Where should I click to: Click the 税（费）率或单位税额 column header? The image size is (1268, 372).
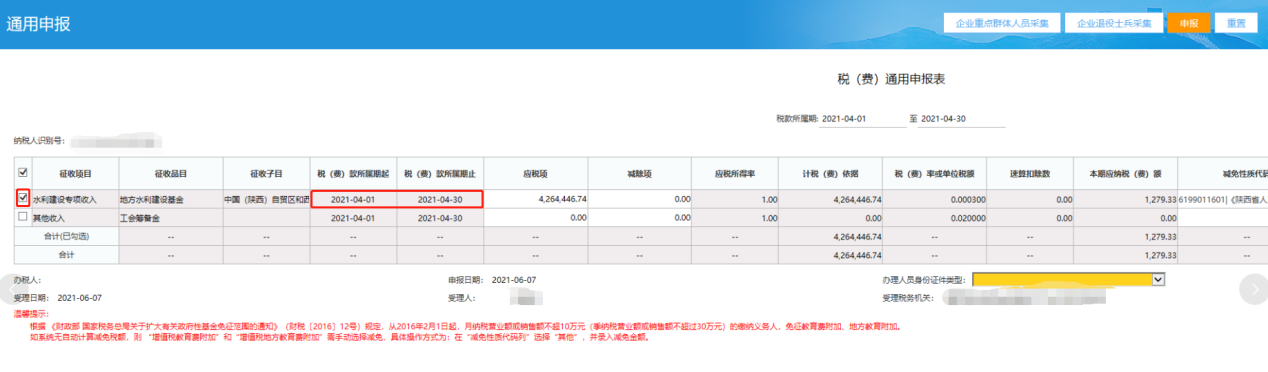point(935,173)
